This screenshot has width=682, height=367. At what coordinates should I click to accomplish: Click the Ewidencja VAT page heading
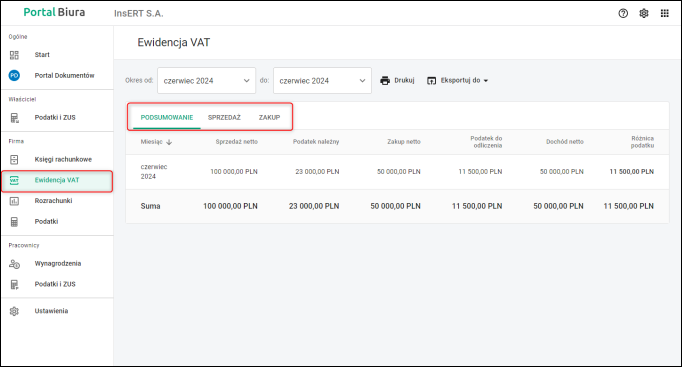pos(174,43)
